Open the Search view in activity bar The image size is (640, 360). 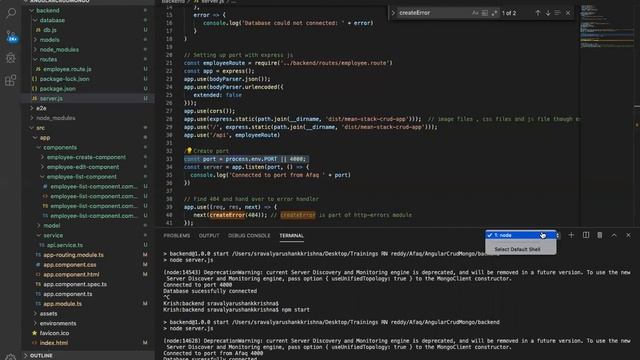[11, 13]
